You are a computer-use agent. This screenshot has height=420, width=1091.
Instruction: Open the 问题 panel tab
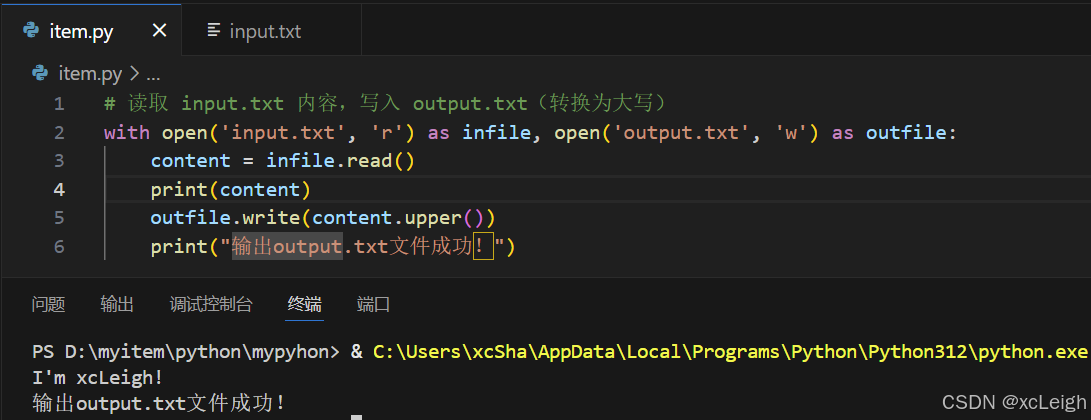(x=49, y=305)
